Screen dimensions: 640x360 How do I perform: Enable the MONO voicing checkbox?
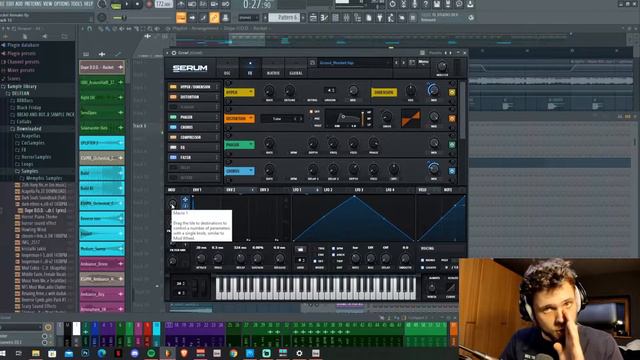[422, 260]
